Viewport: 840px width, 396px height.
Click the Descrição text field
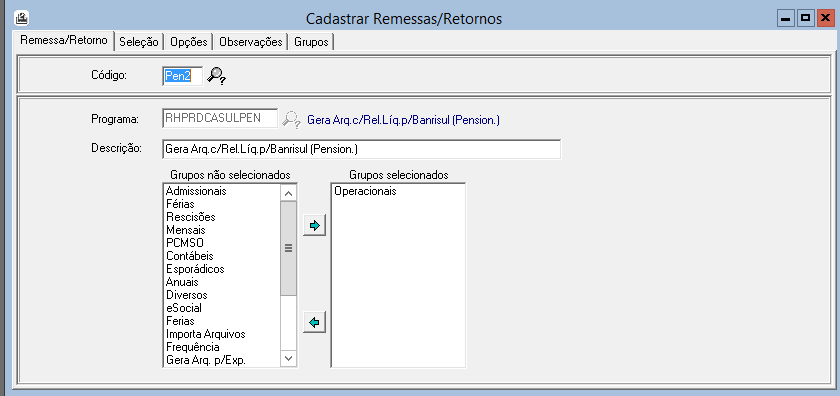(x=362, y=149)
